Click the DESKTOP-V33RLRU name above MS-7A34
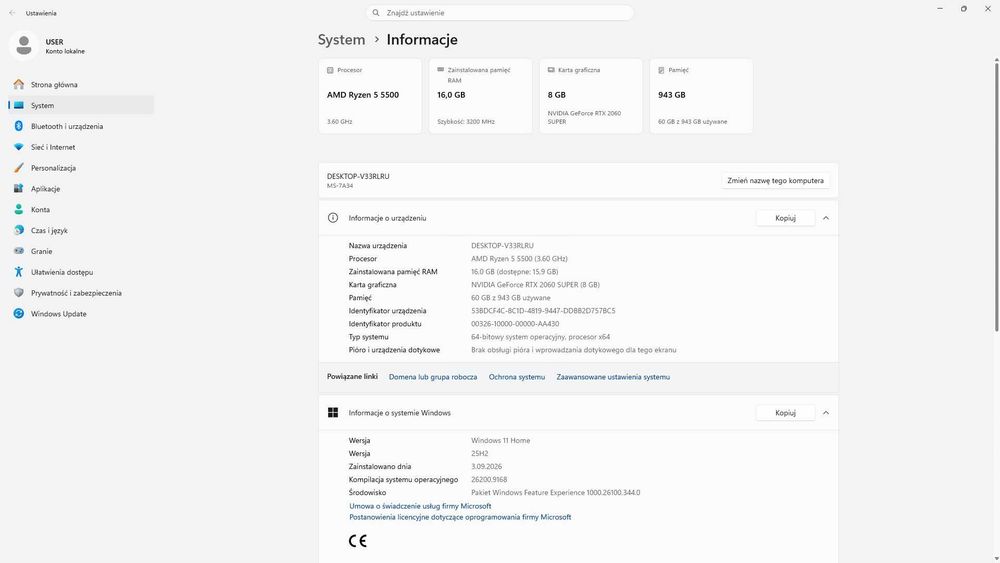Viewport: 1000px width, 563px height. tap(358, 176)
